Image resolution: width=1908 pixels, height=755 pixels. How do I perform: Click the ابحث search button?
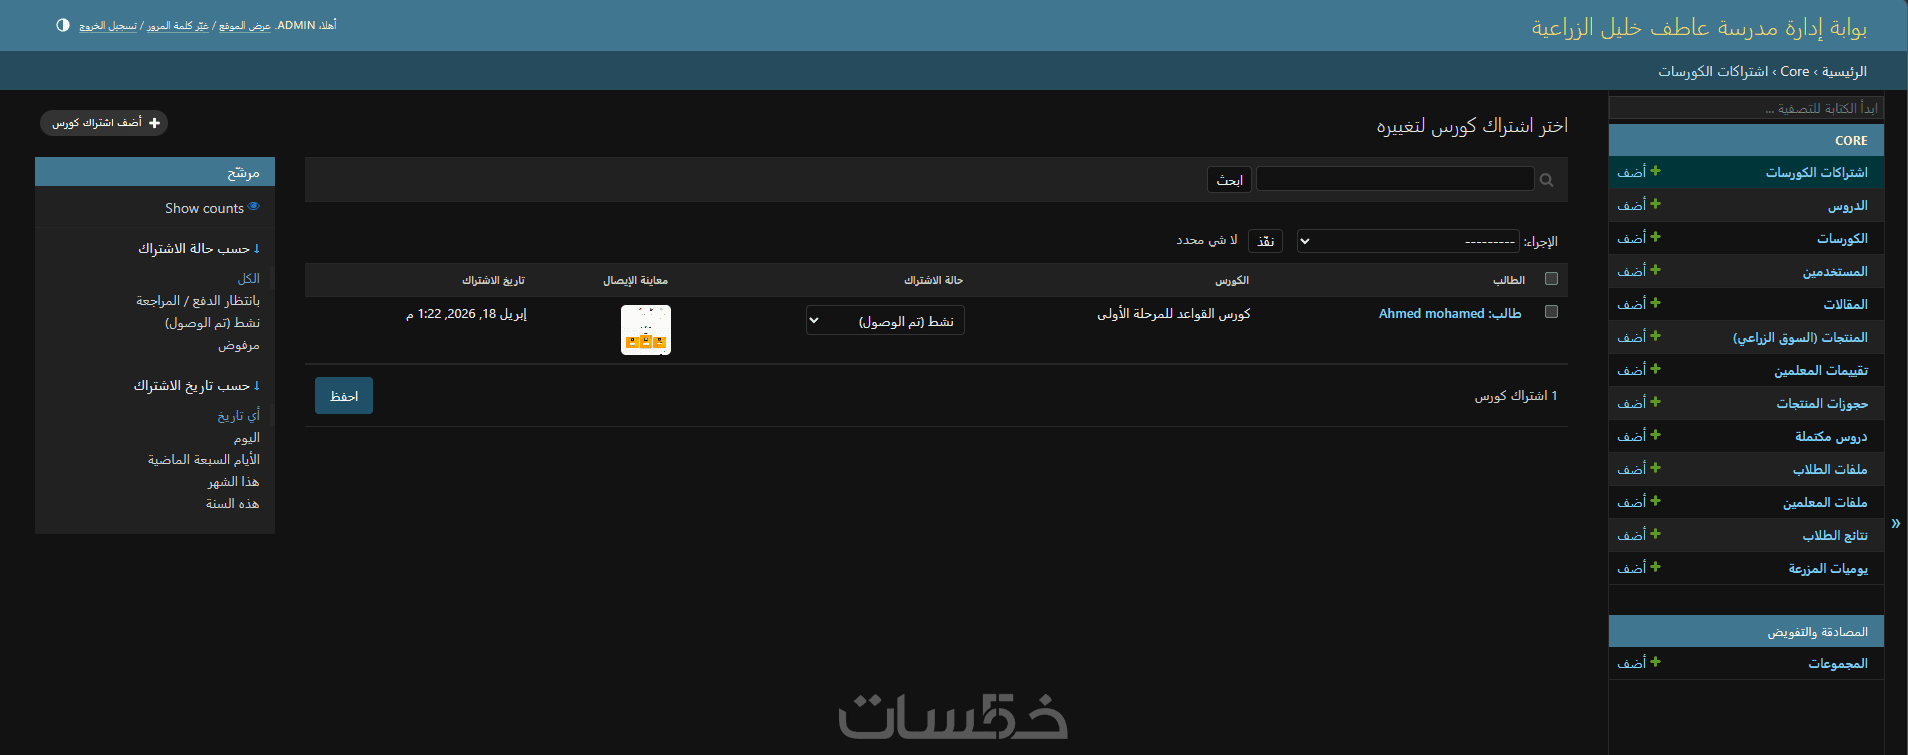[x=1229, y=180]
